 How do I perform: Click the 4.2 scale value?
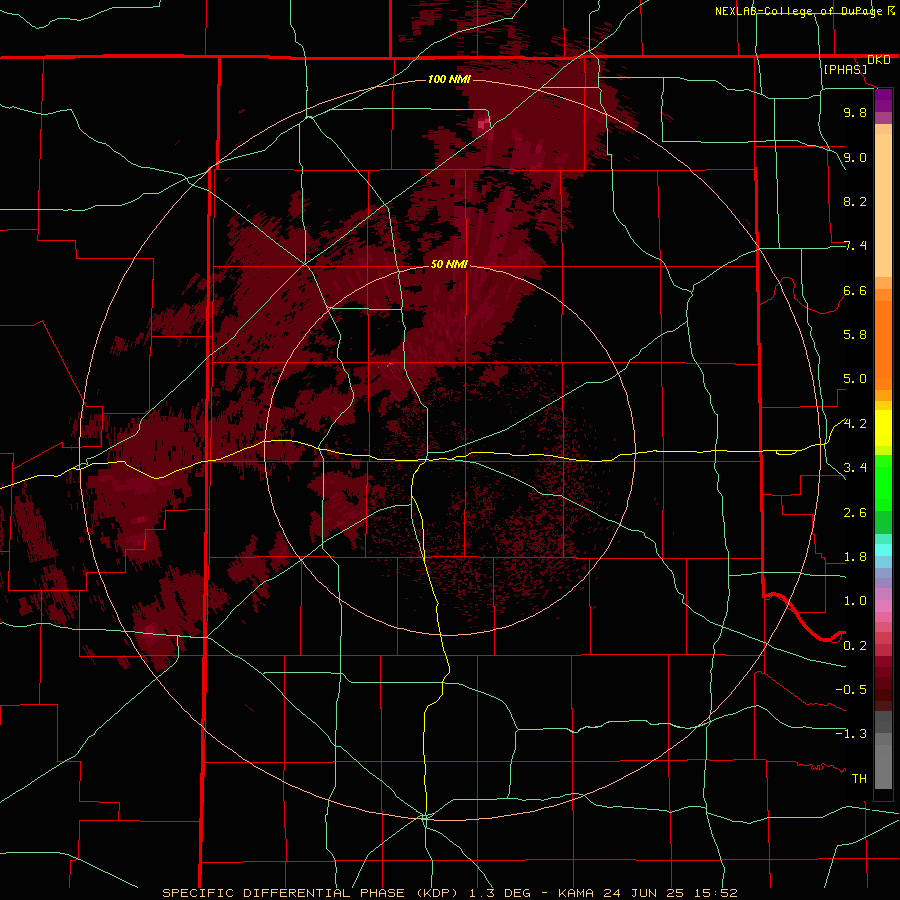(855, 424)
